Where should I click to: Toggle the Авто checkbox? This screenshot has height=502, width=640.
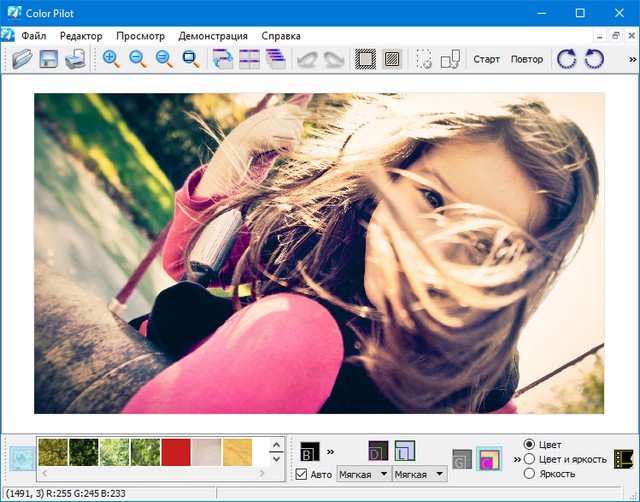[x=302, y=474]
